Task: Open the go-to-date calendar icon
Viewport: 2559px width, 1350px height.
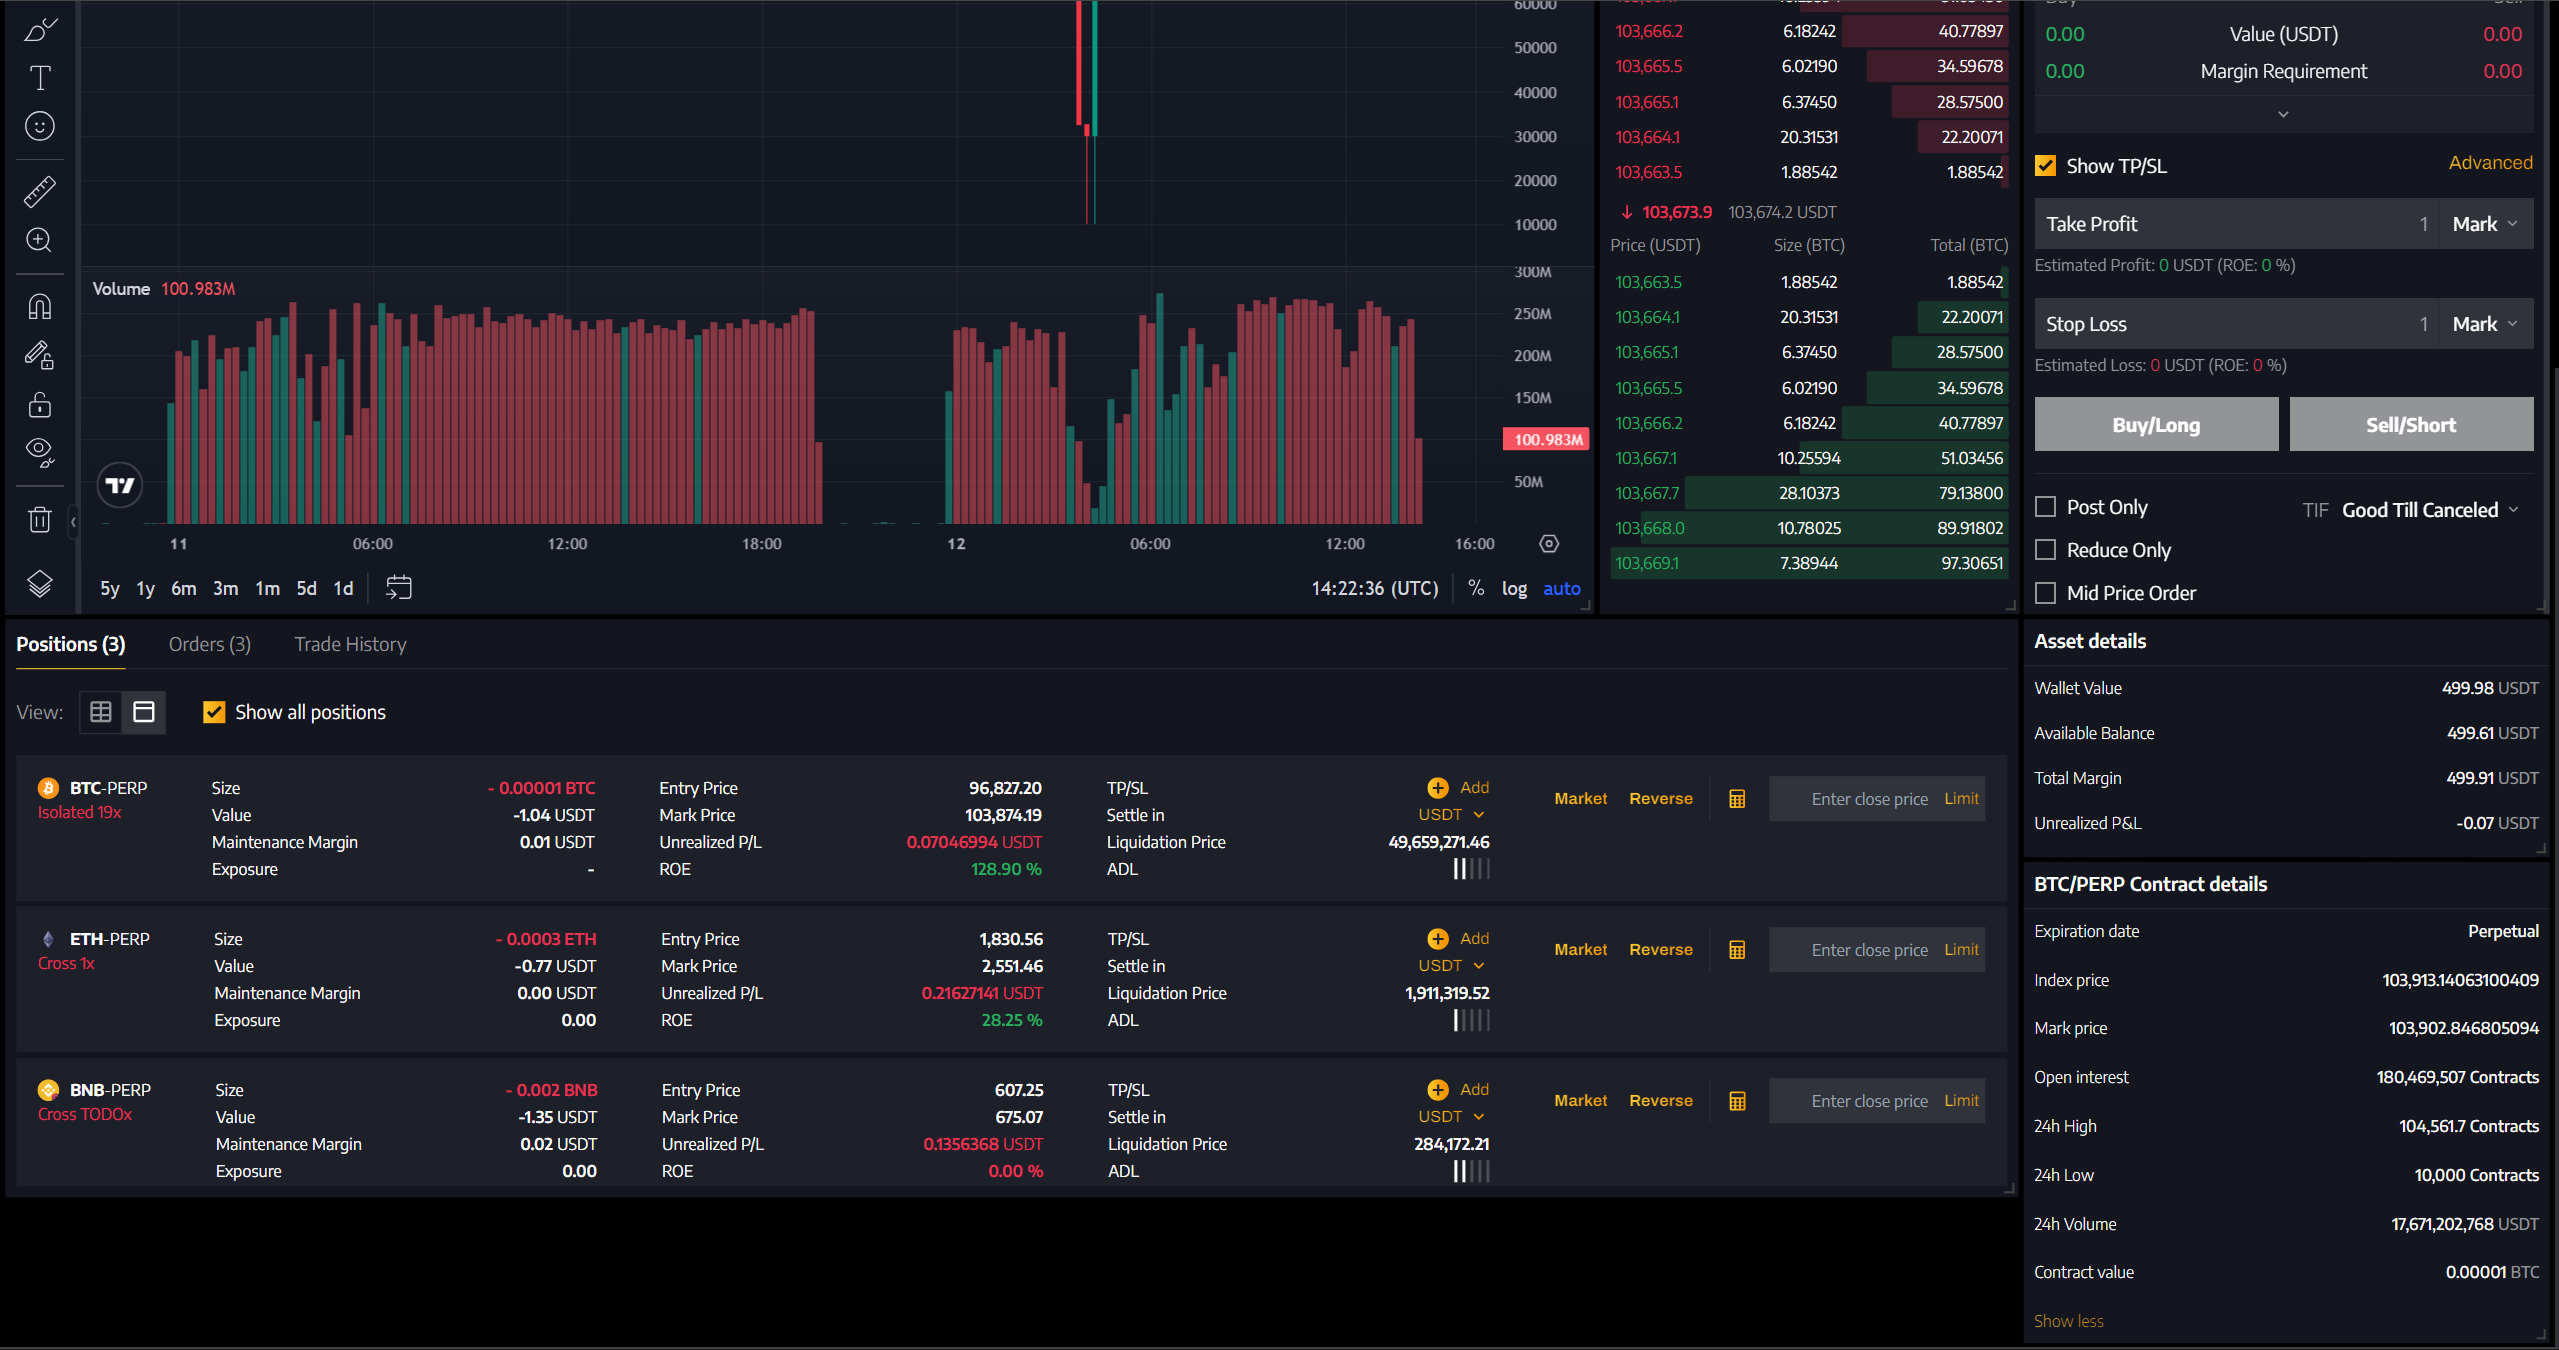Action: [398, 588]
